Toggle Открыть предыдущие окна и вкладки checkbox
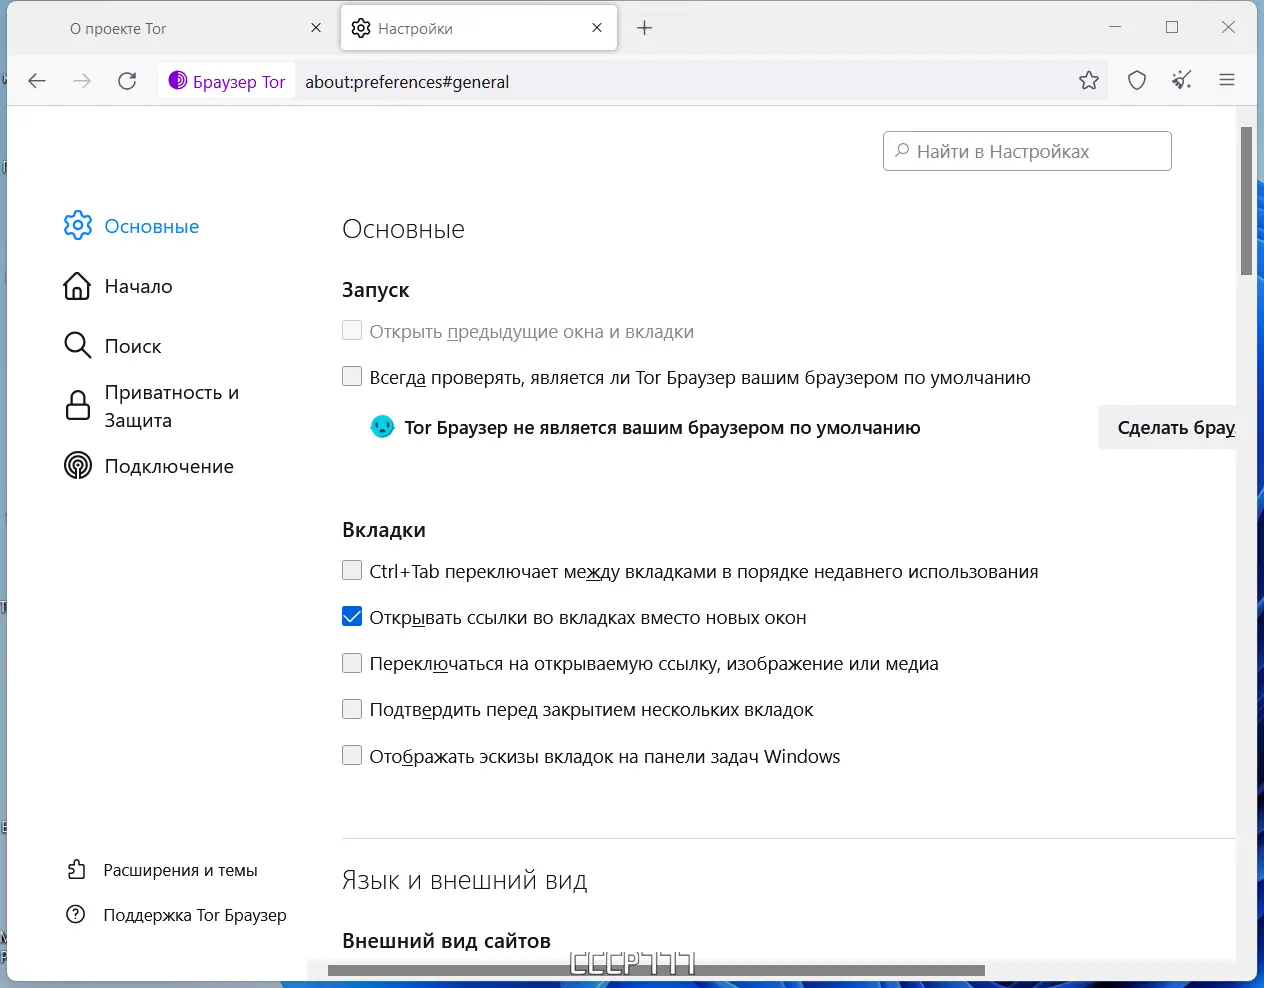 (x=352, y=330)
